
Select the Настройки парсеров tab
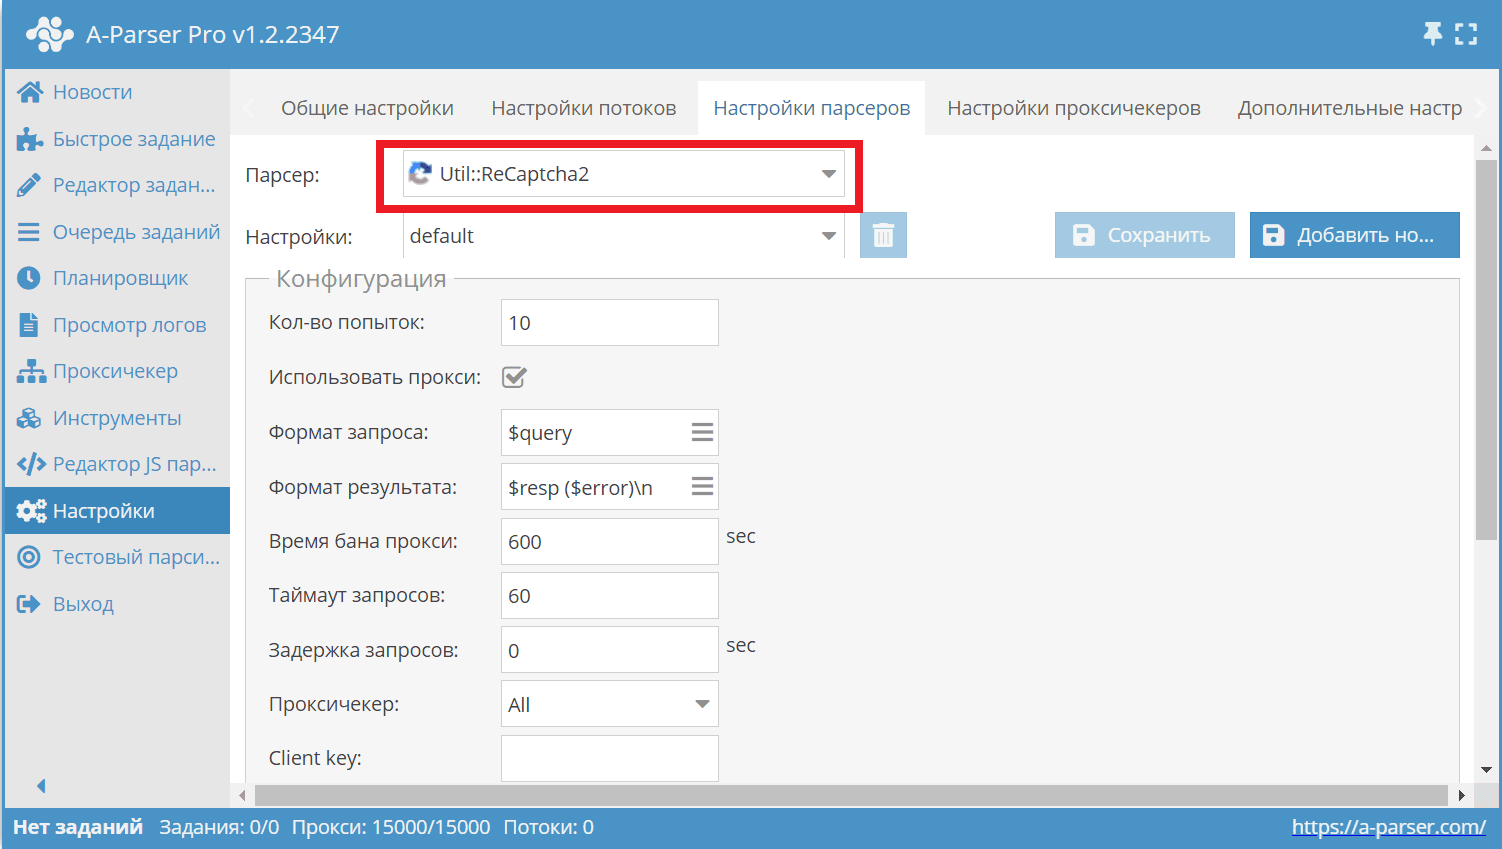pos(812,108)
